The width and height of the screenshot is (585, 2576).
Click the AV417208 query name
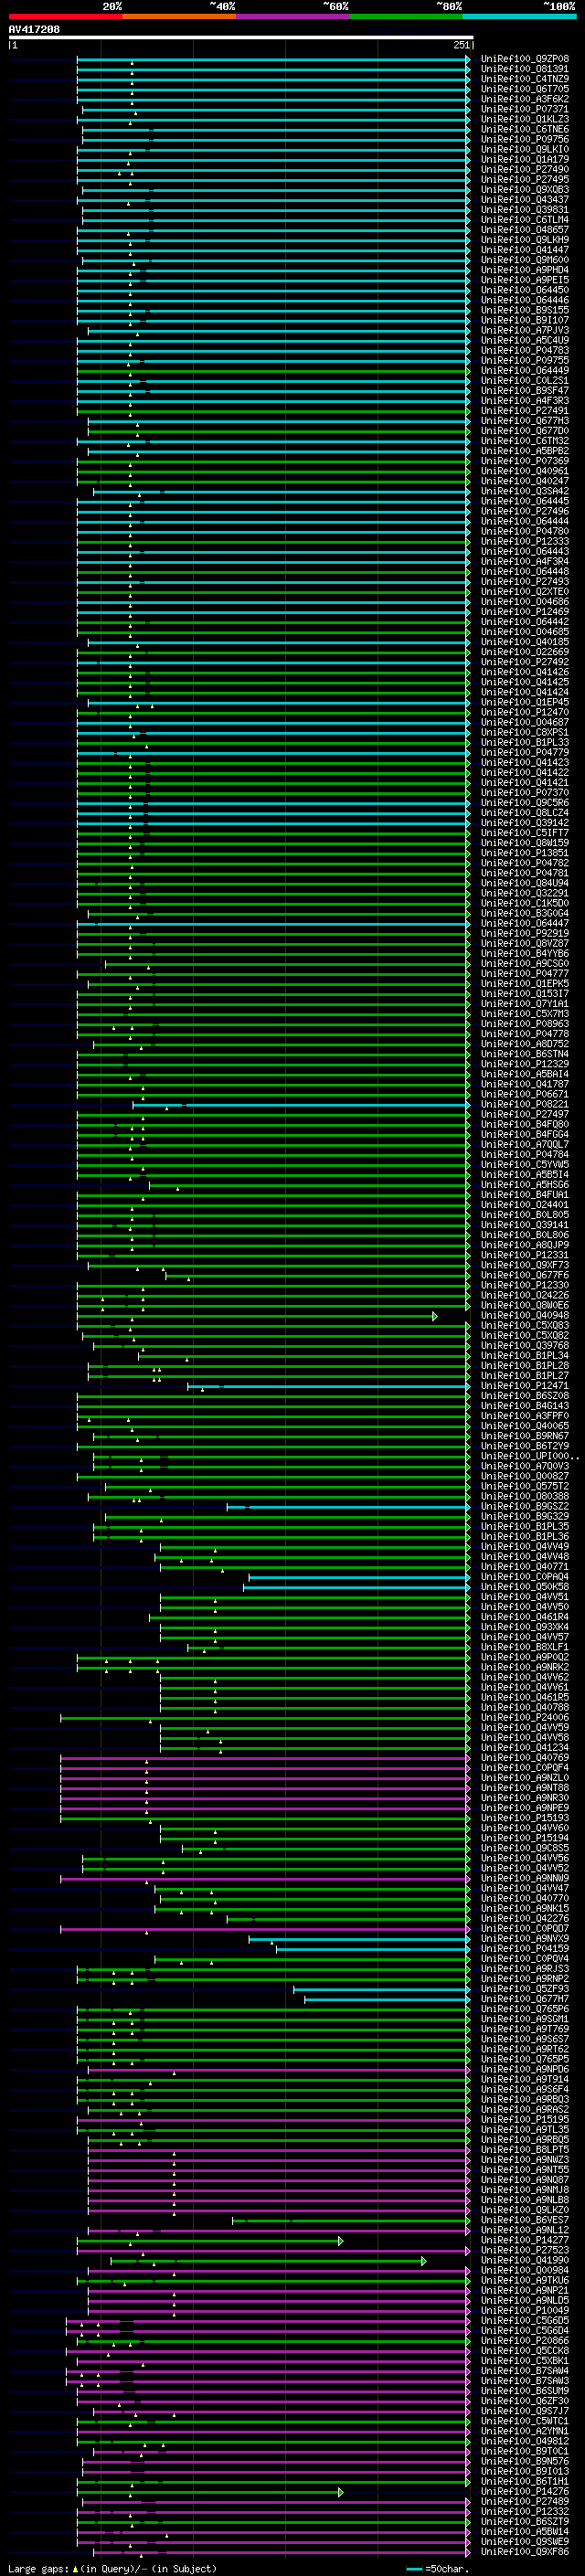click(34, 30)
